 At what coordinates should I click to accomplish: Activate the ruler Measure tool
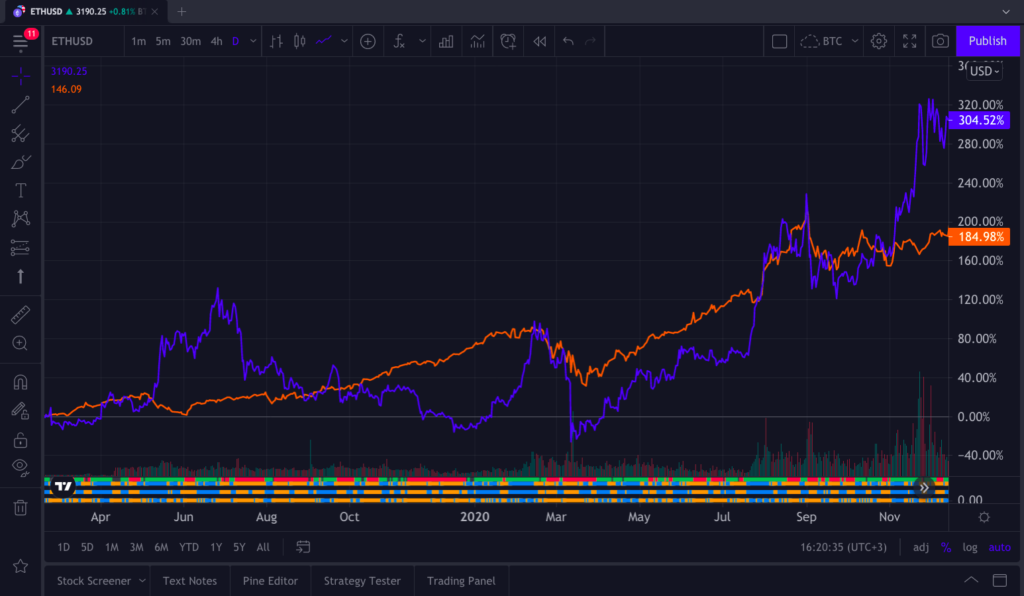click(x=20, y=315)
